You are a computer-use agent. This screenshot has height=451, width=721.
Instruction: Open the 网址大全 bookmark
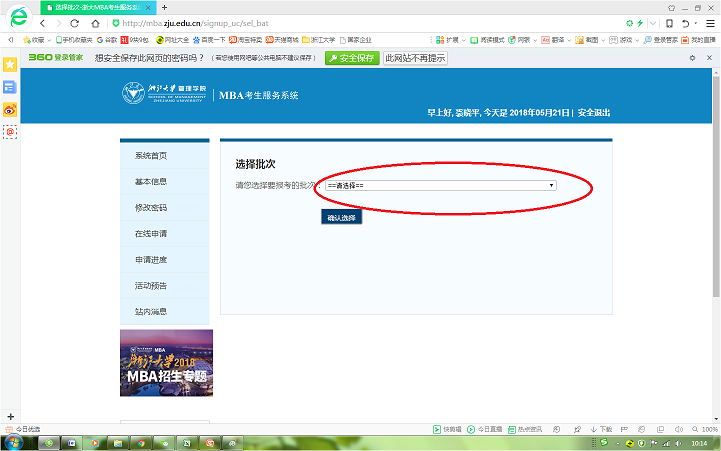click(172, 40)
